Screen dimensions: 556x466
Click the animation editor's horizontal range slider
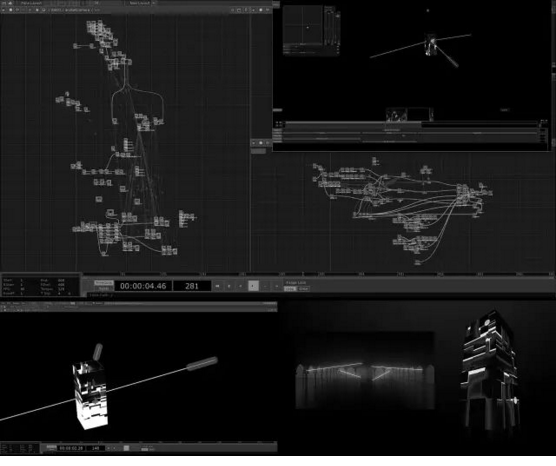point(411,123)
